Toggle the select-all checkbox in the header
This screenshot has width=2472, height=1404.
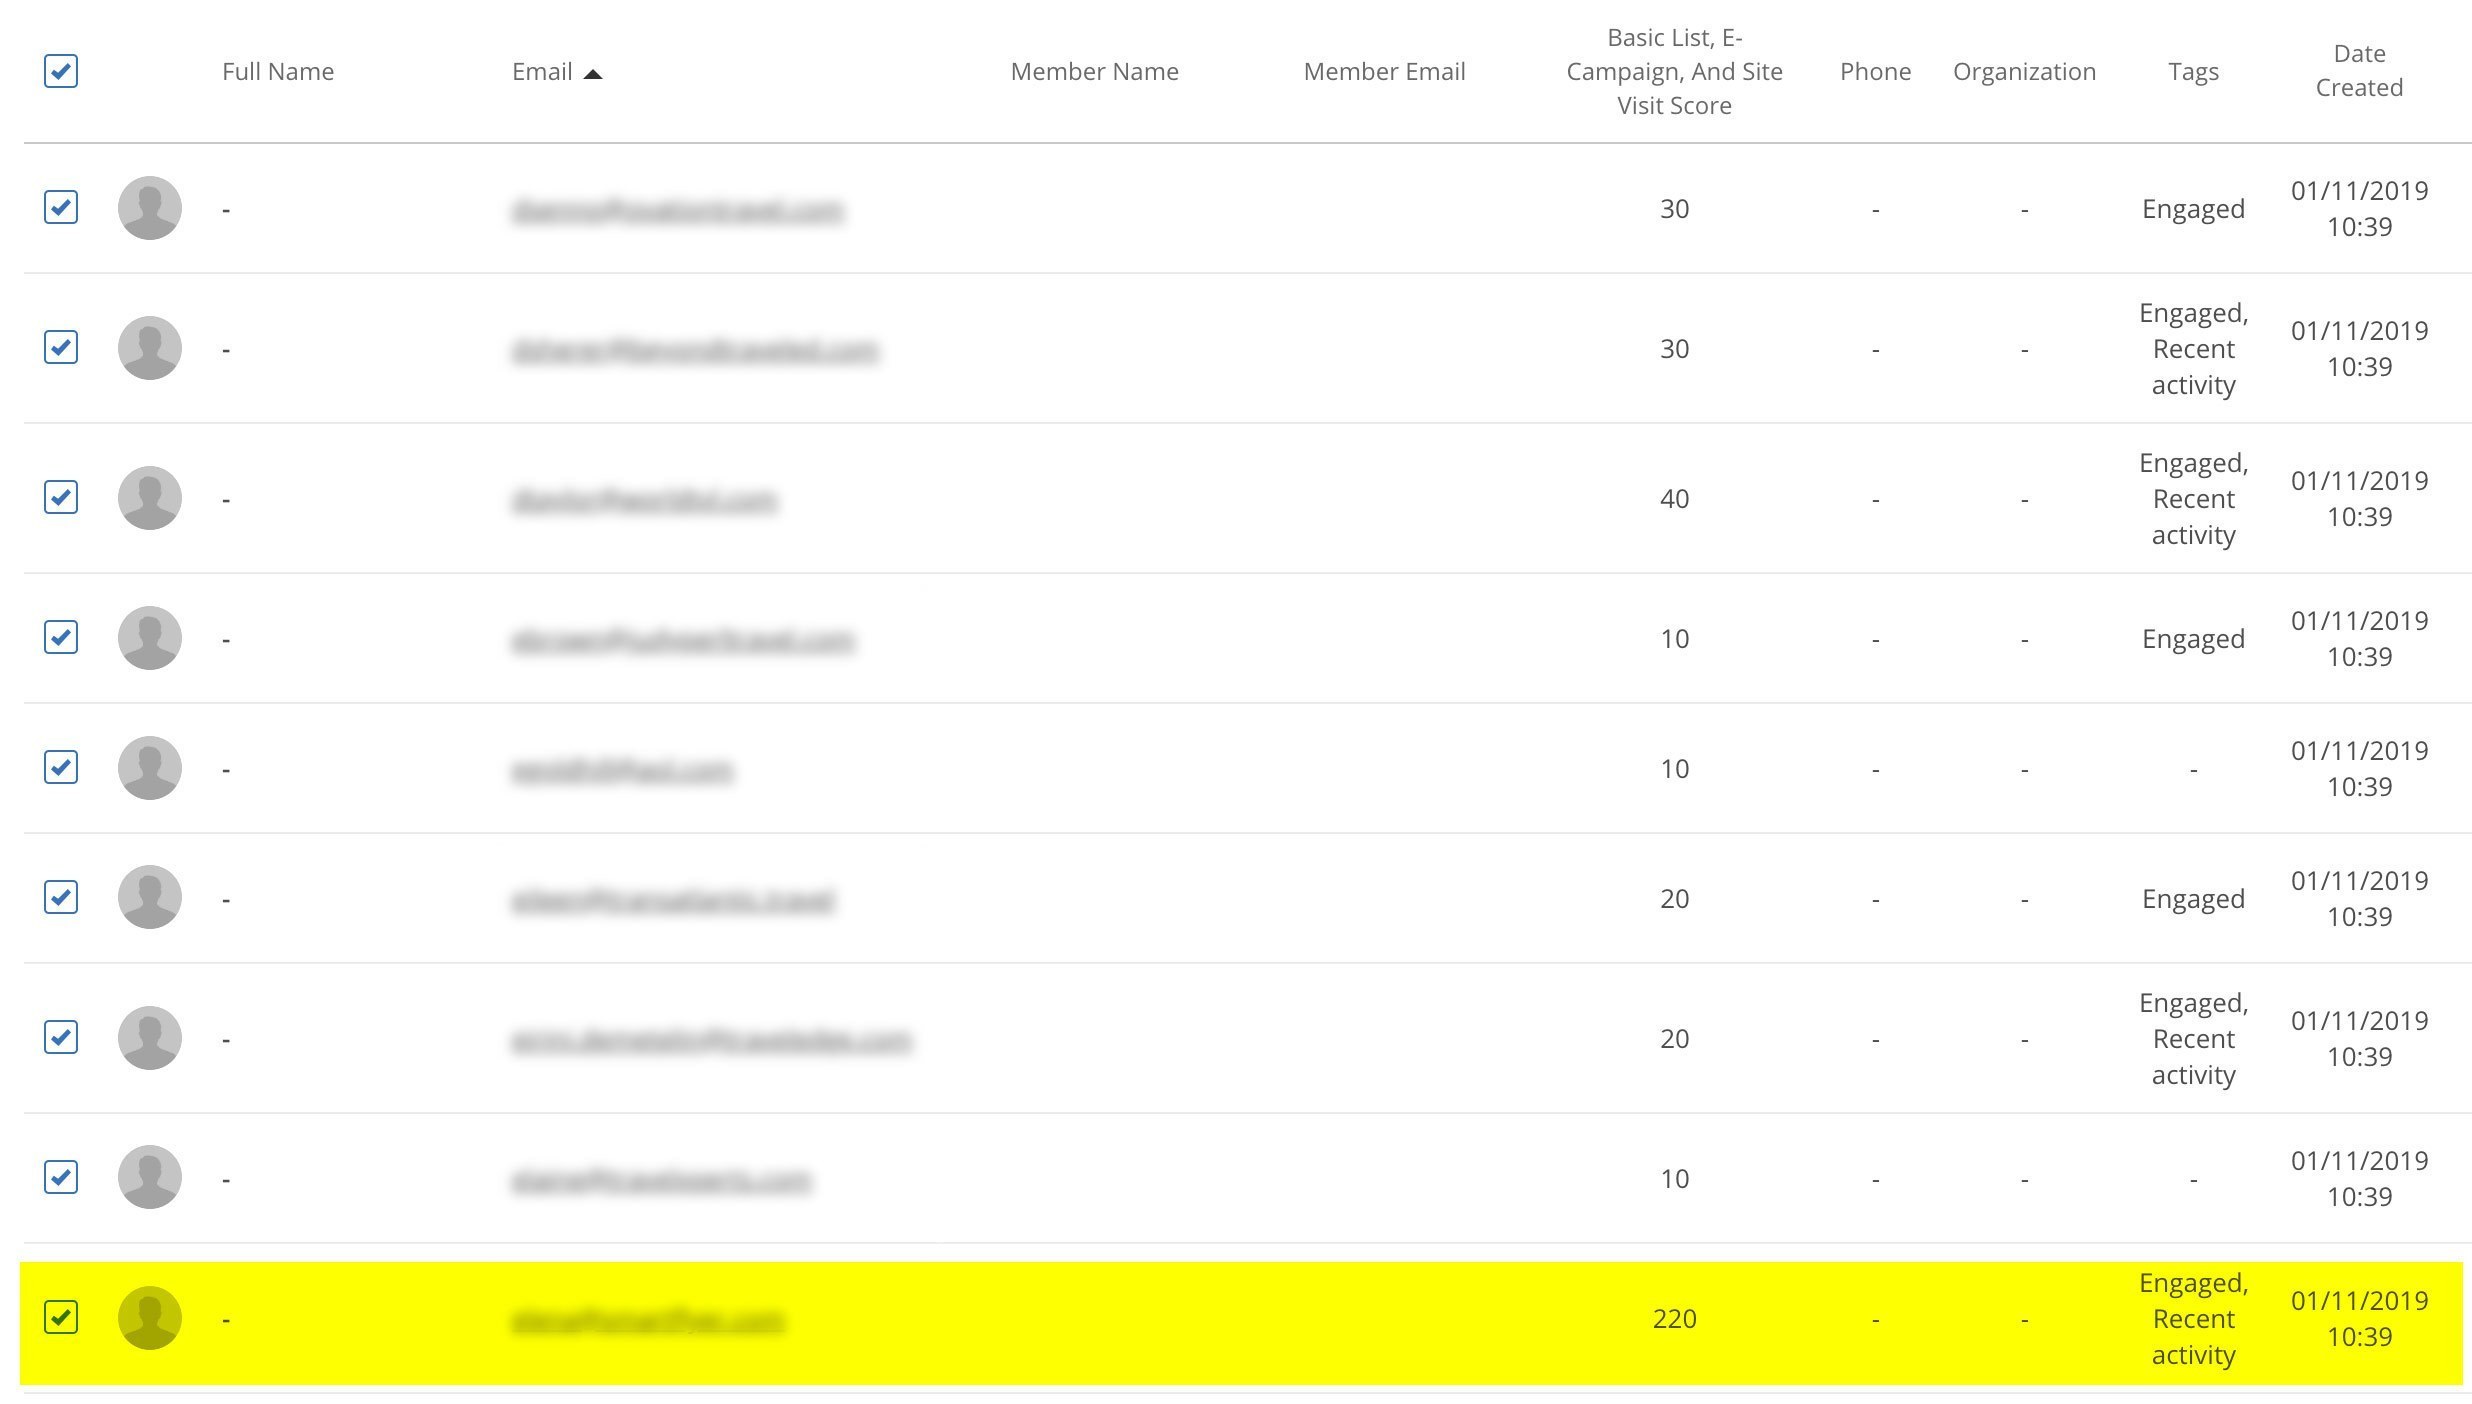61,71
